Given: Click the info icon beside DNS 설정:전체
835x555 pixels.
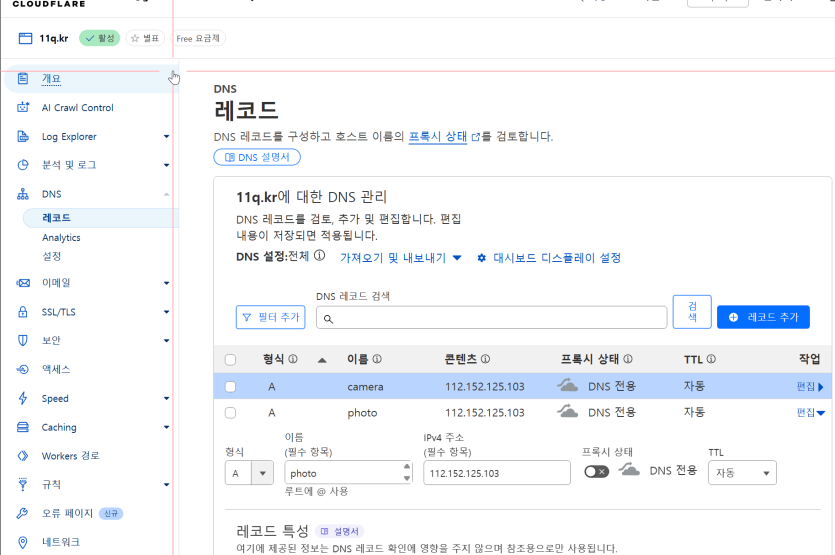Looking at the screenshot, I should coord(320,256).
